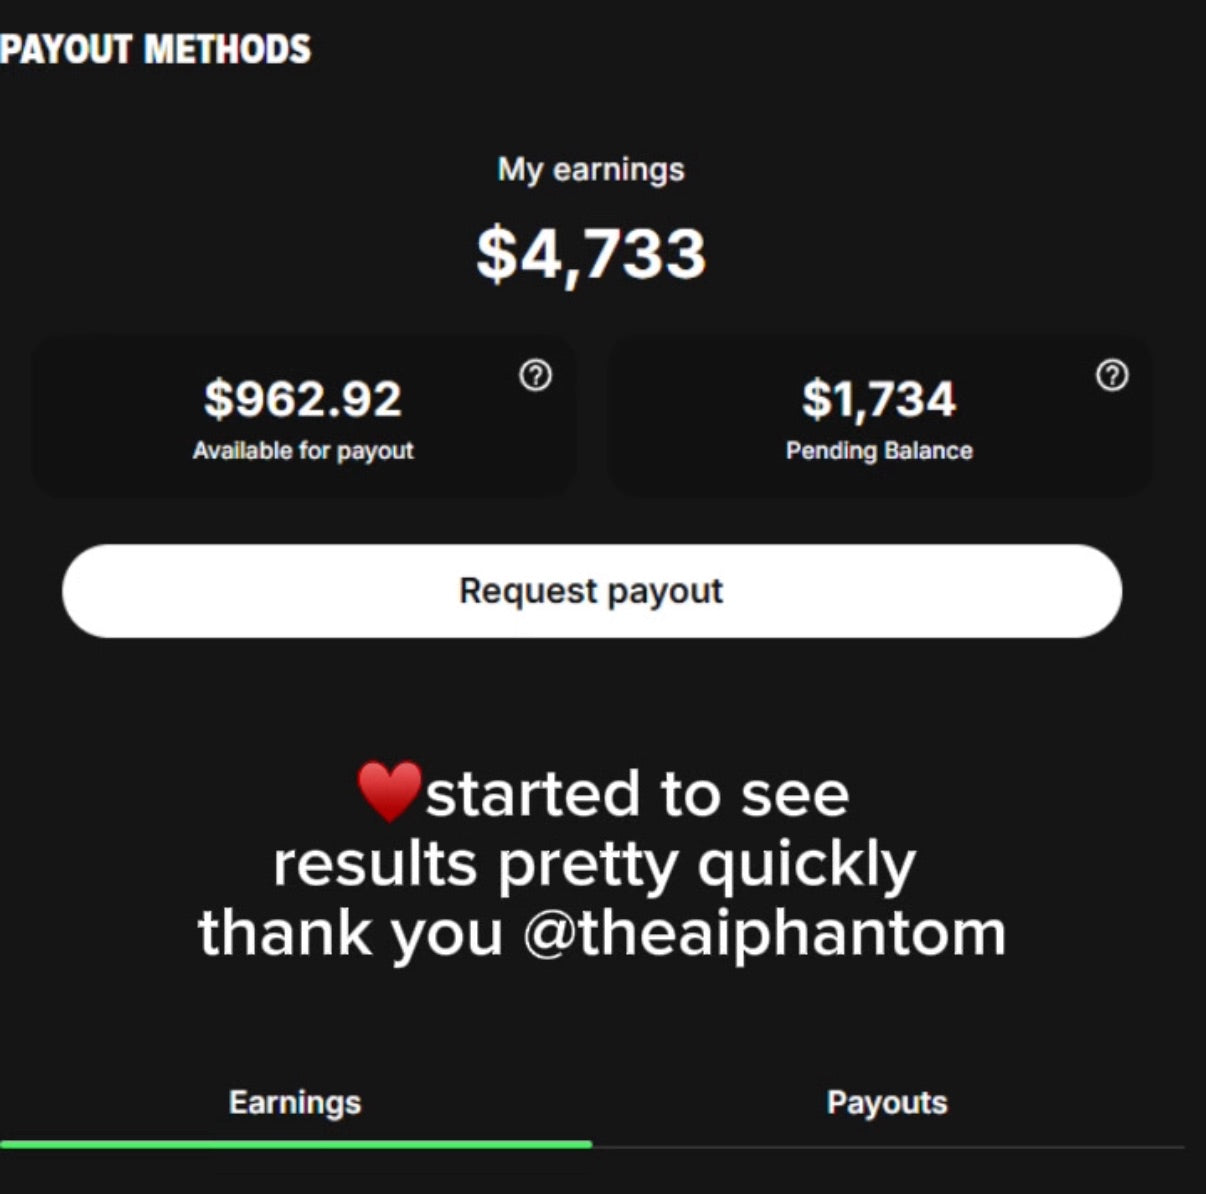Click the @theaiphantom mention
This screenshot has height=1194, width=1206.
pyautogui.click(x=765, y=933)
